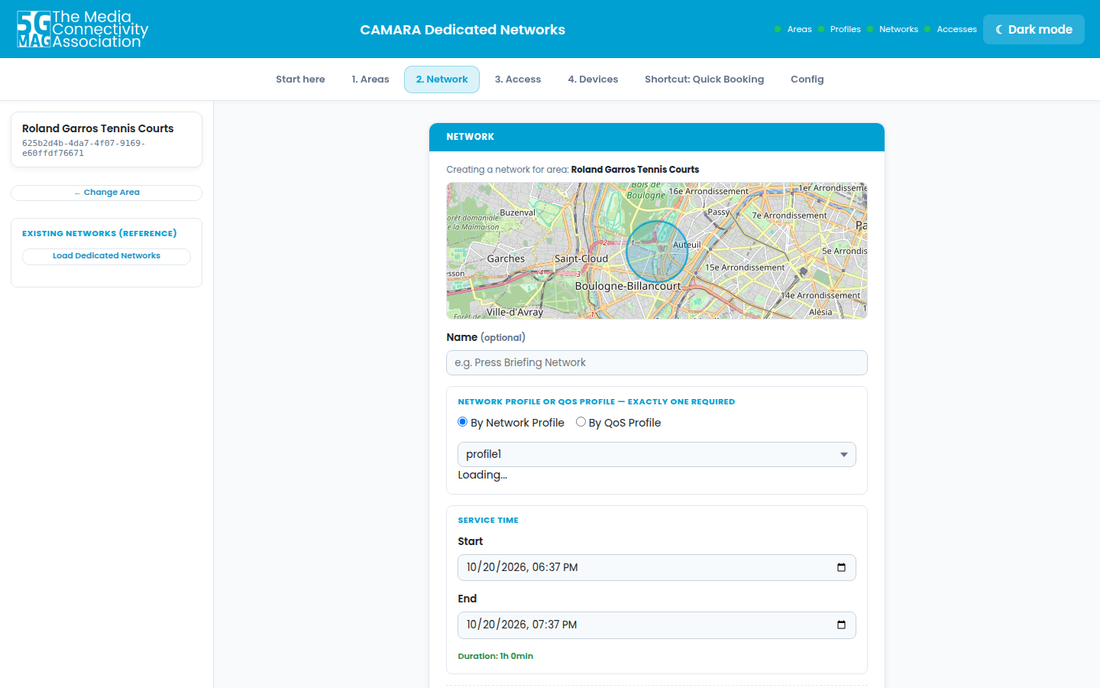The width and height of the screenshot is (1100, 688).
Task: Click the NETWORK panel header
Action: click(x=657, y=137)
